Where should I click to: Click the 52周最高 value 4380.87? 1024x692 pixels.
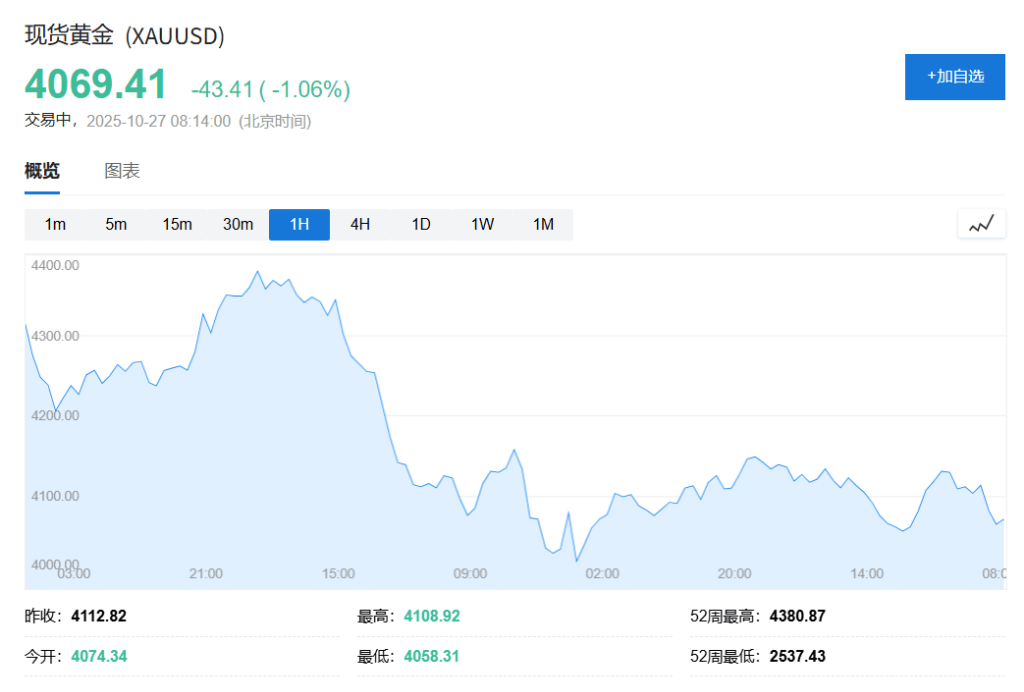[x=797, y=616]
